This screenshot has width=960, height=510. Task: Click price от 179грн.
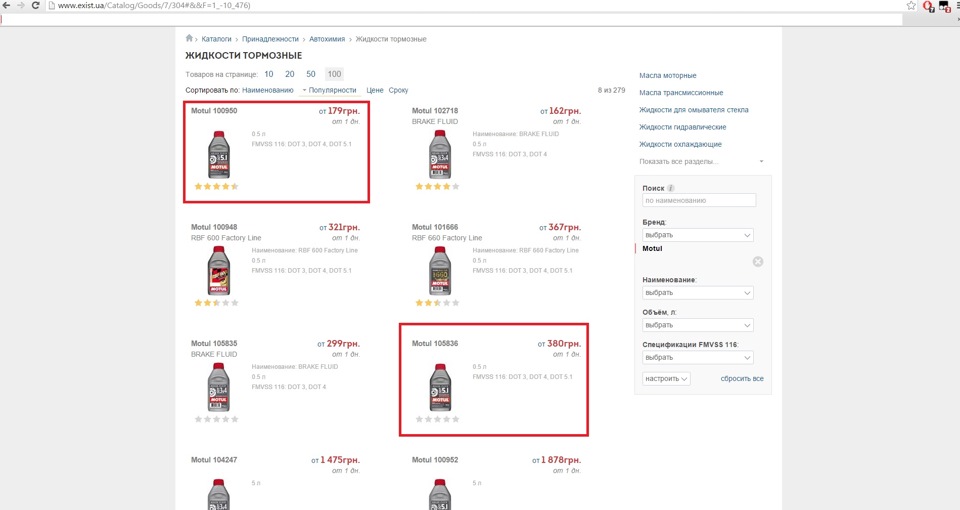pos(339,111)
